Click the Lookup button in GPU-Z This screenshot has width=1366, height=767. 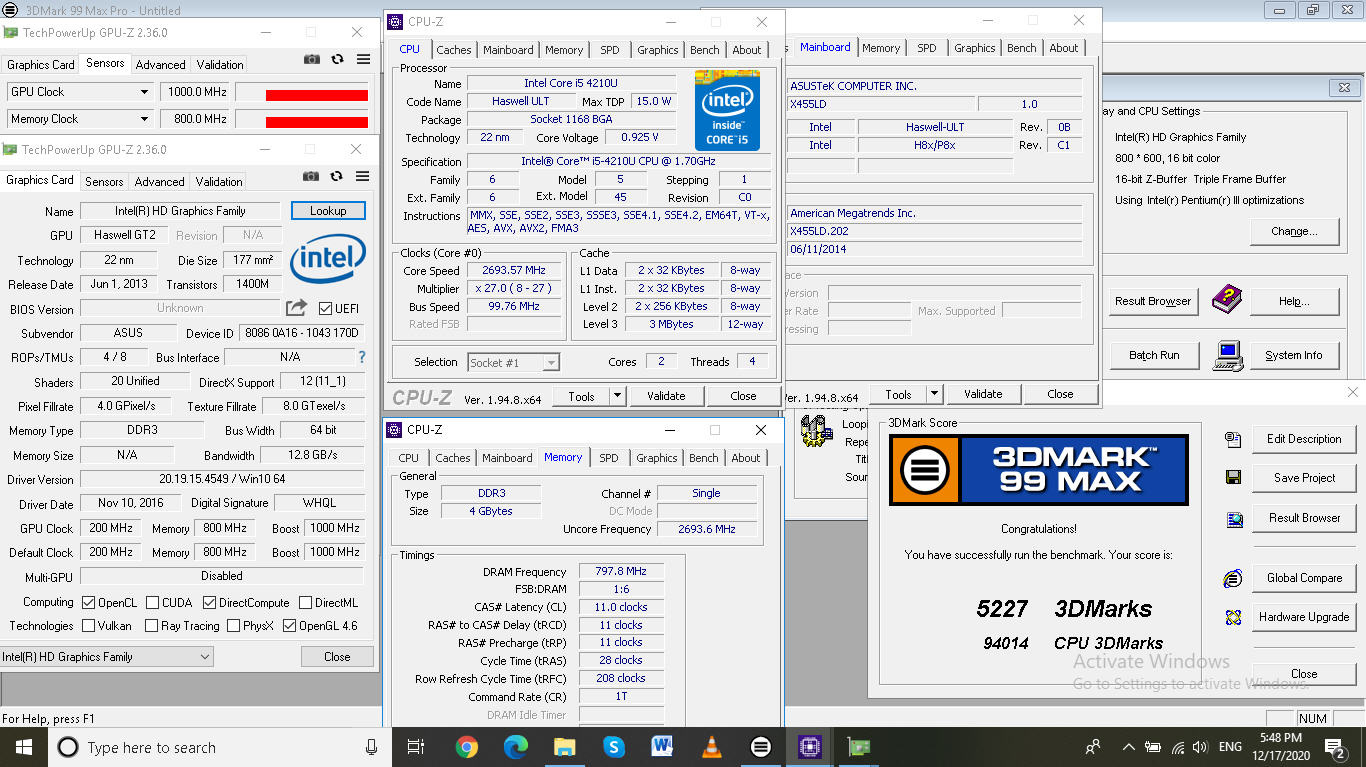tap(328, 211)
